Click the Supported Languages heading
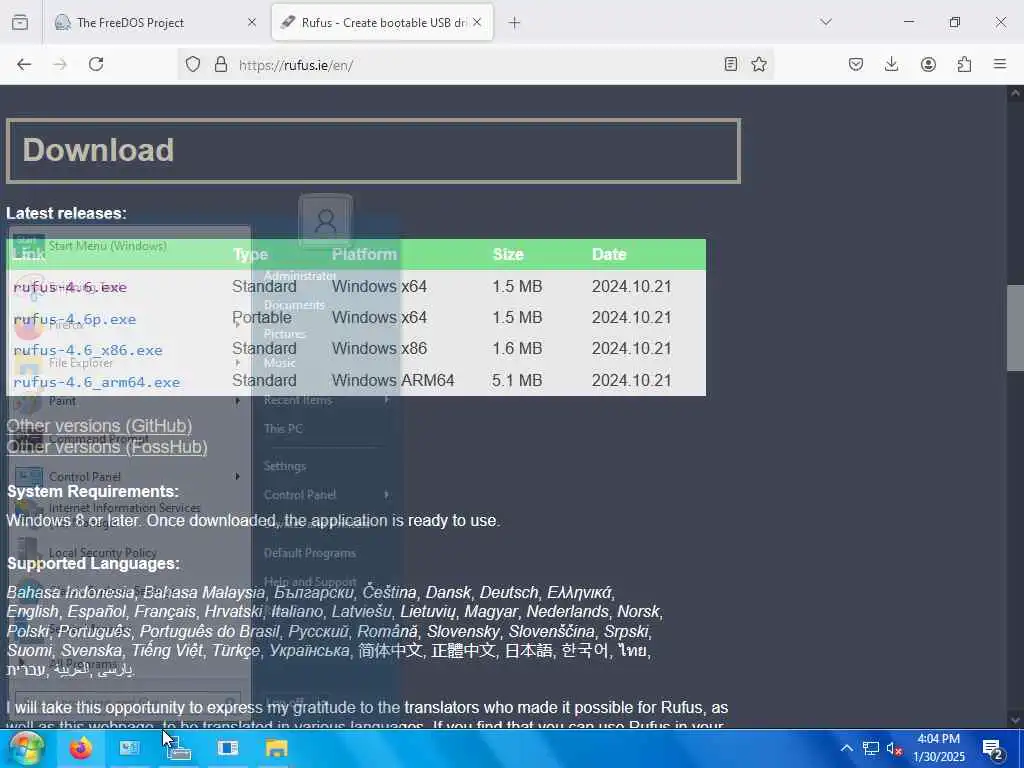1024x768 pixels. tap(93, 564)
